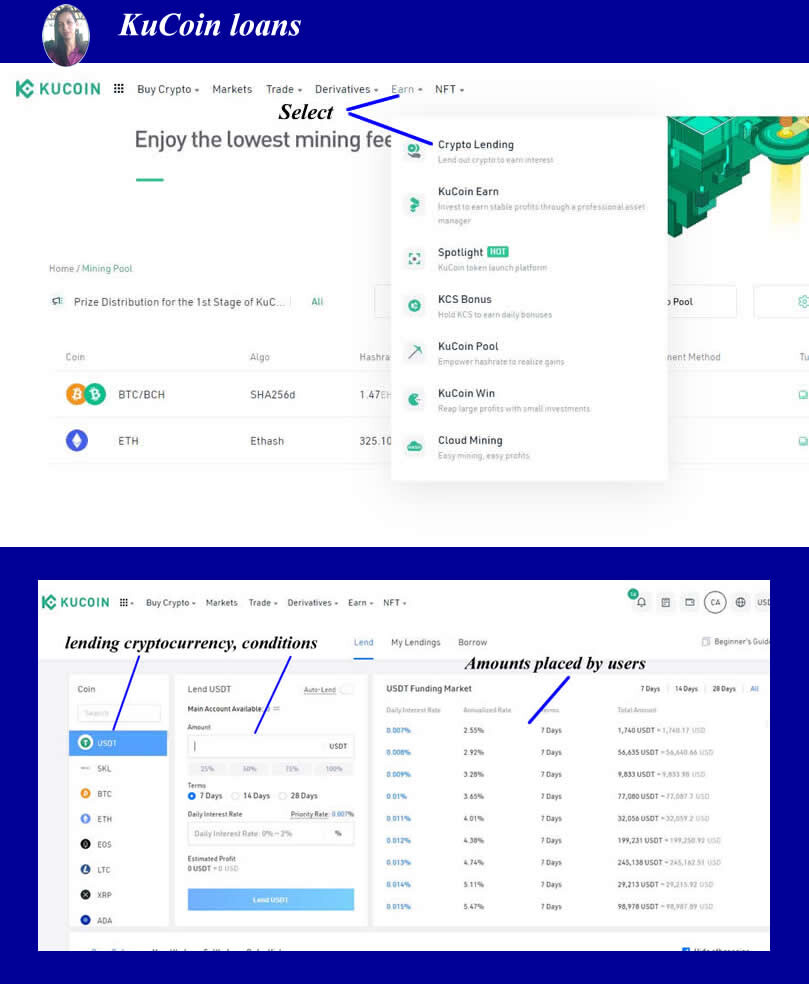Screen dimensions: 809x984
Task: Expand Derivatives menu in the bottom screenshot
Action: click(313, 602)
